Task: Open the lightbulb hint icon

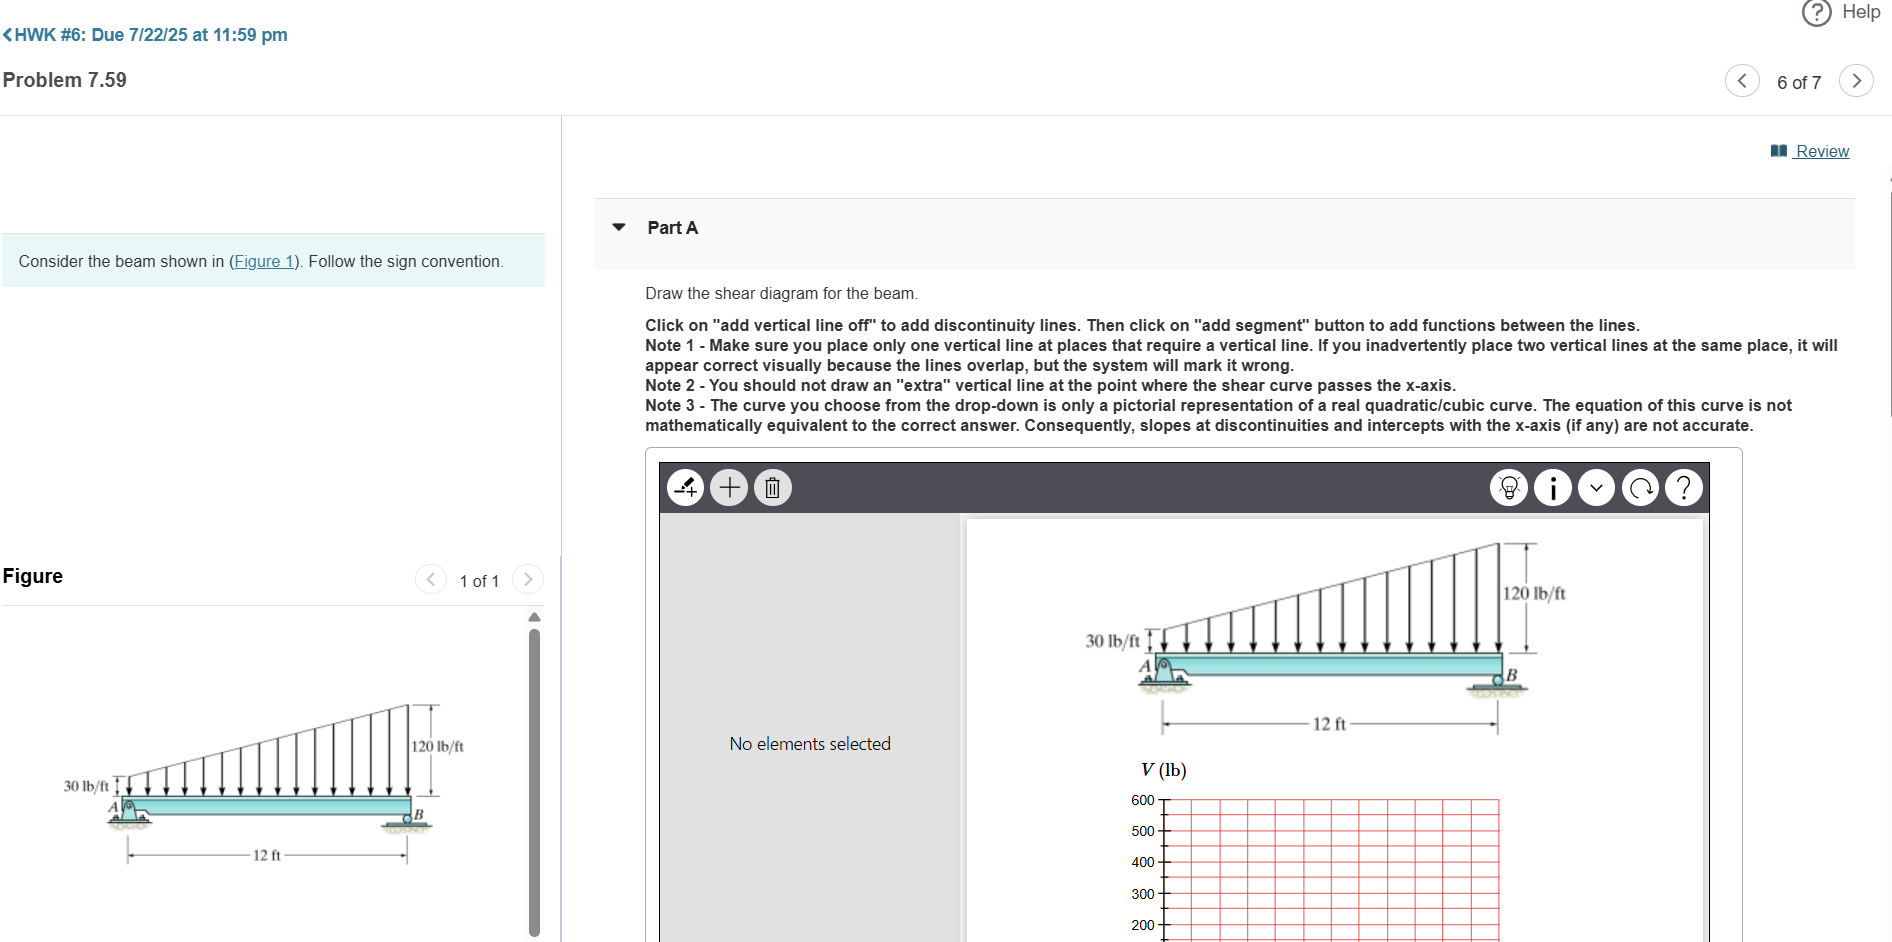Action: 1509,487
